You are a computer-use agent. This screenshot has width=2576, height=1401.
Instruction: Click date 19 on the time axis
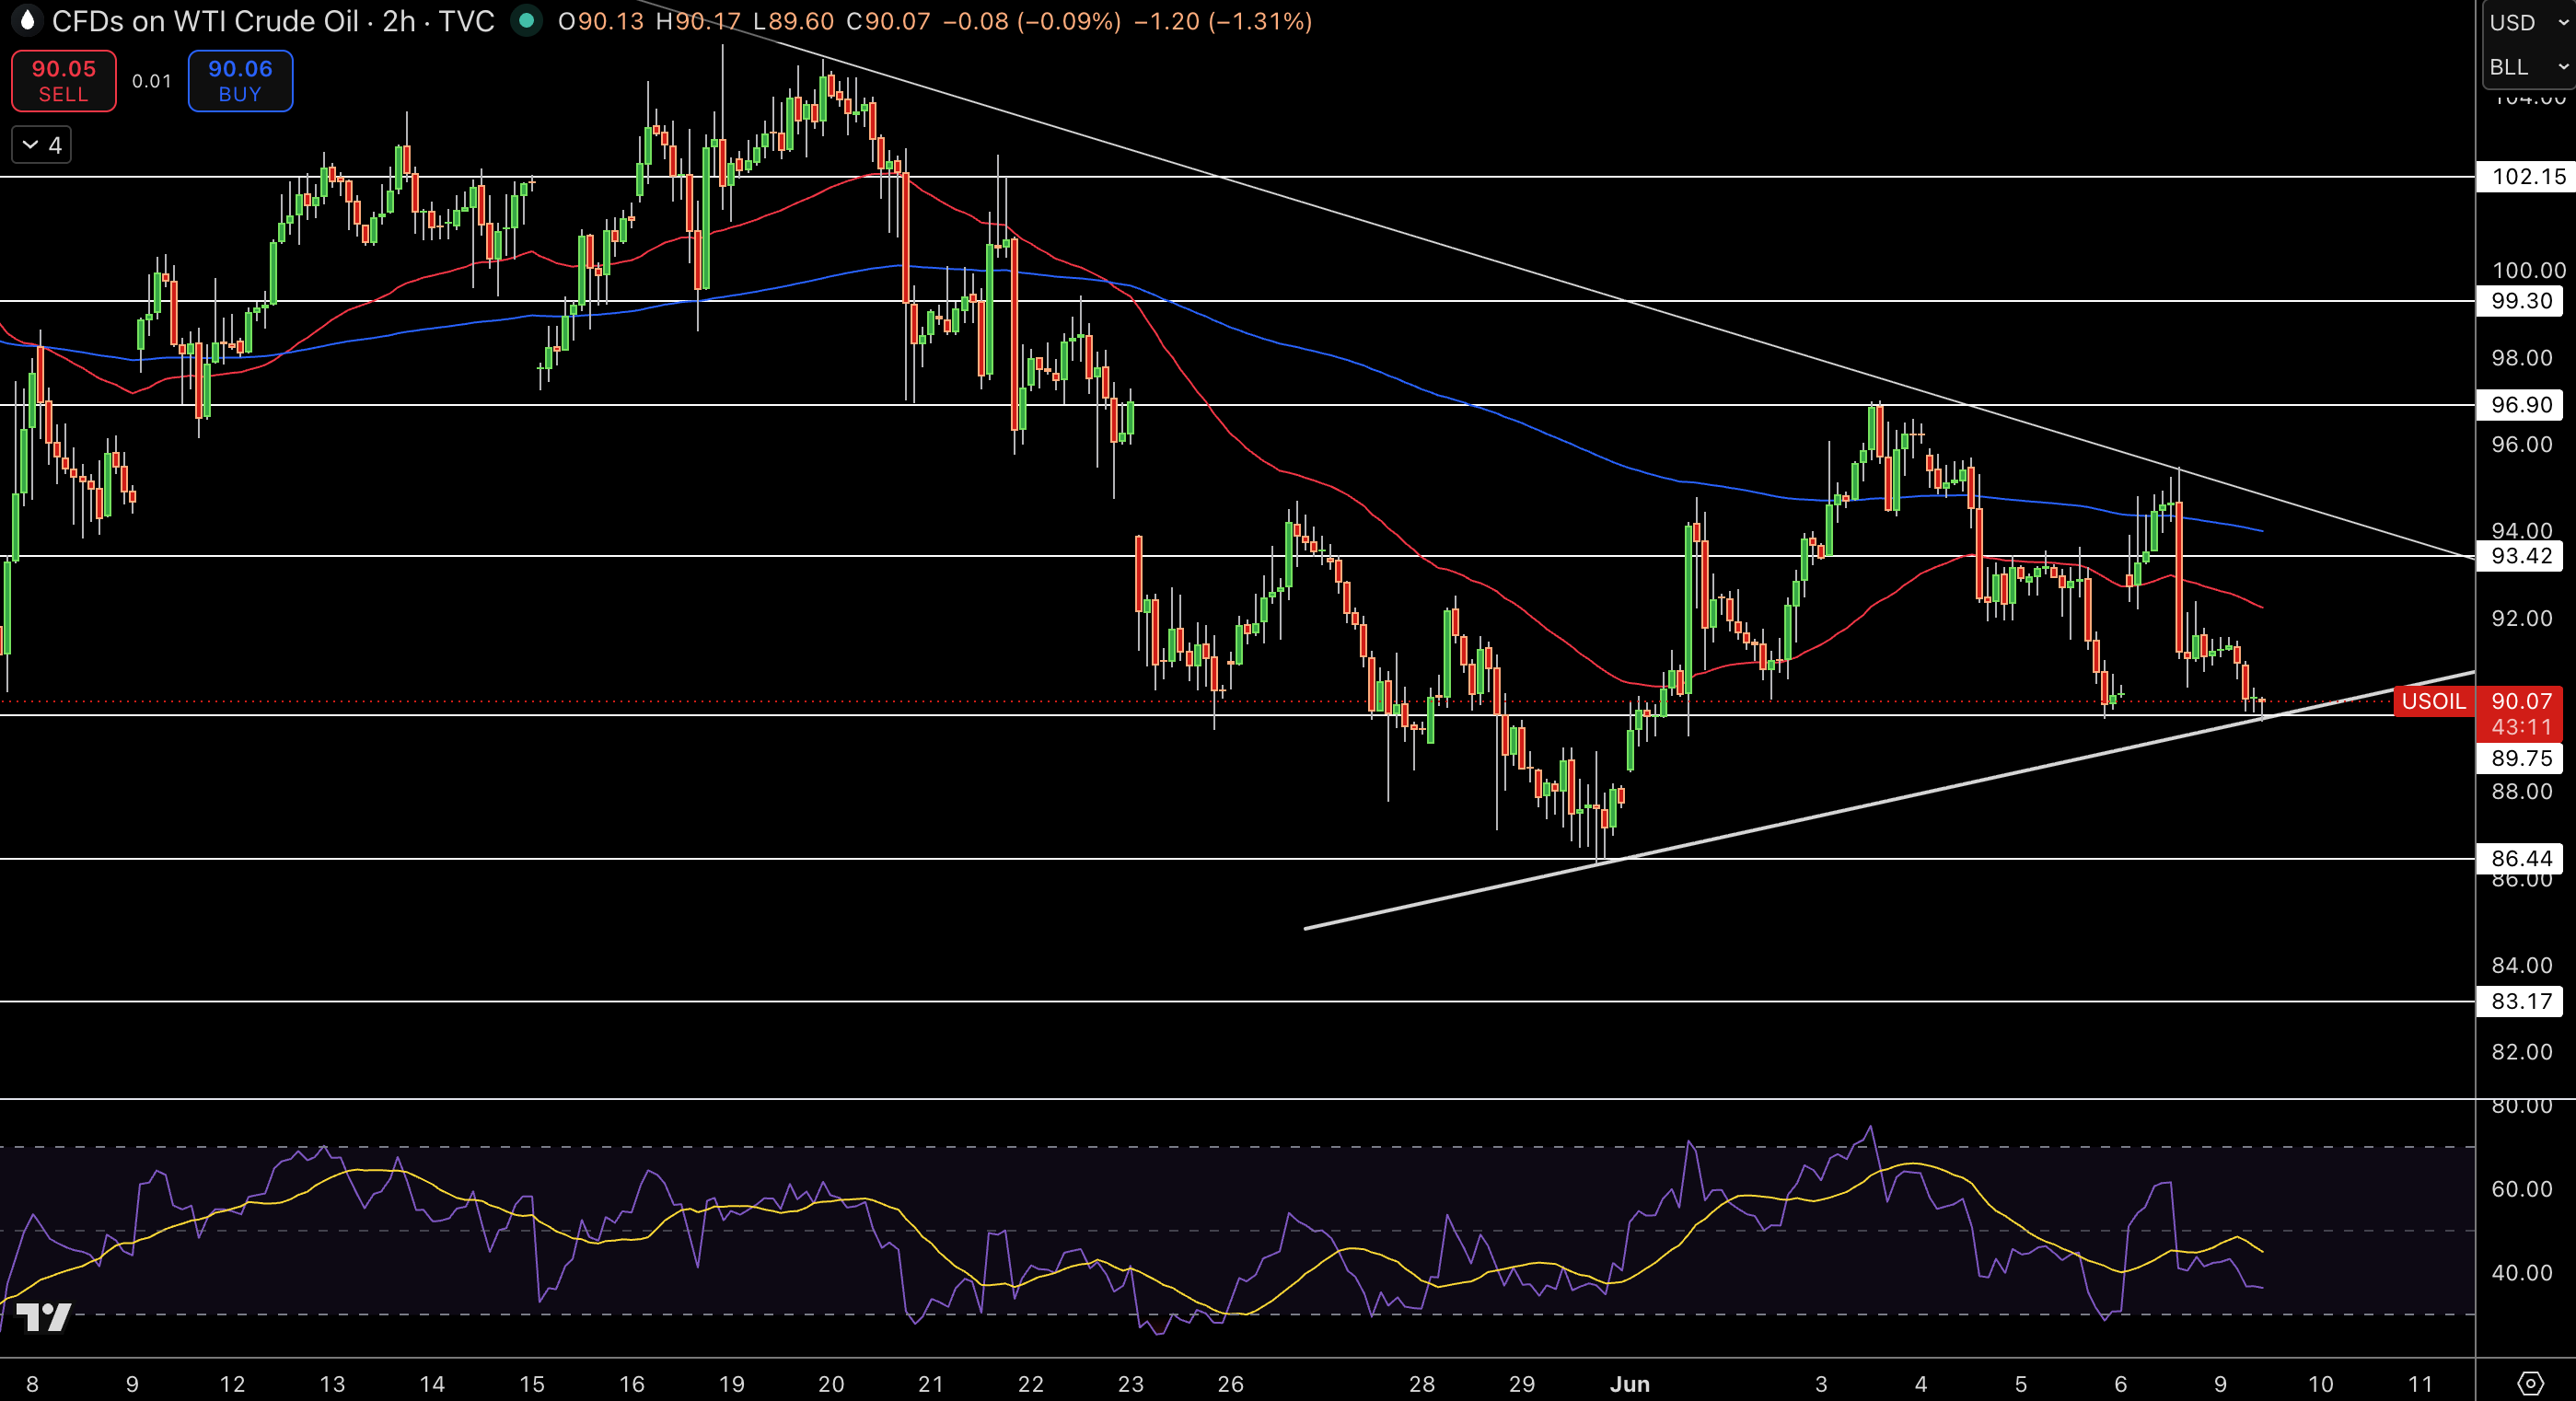[x=732, y=1384]
